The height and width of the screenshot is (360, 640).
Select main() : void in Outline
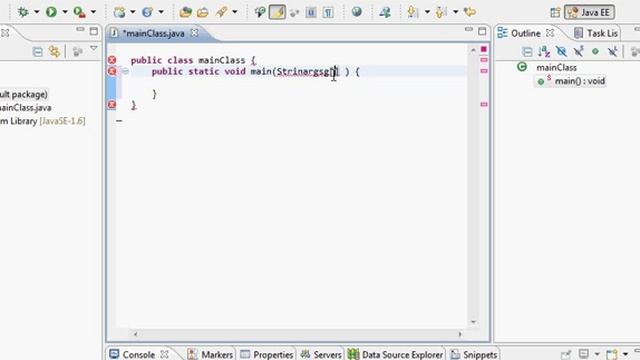pyautogui.click(x=580, y=81)
